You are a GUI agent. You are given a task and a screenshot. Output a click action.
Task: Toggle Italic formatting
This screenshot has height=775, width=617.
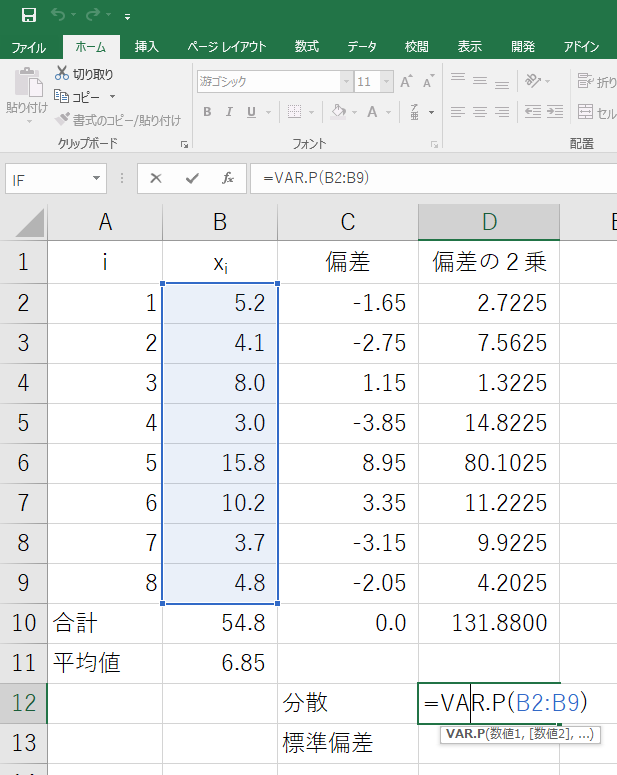229,112
